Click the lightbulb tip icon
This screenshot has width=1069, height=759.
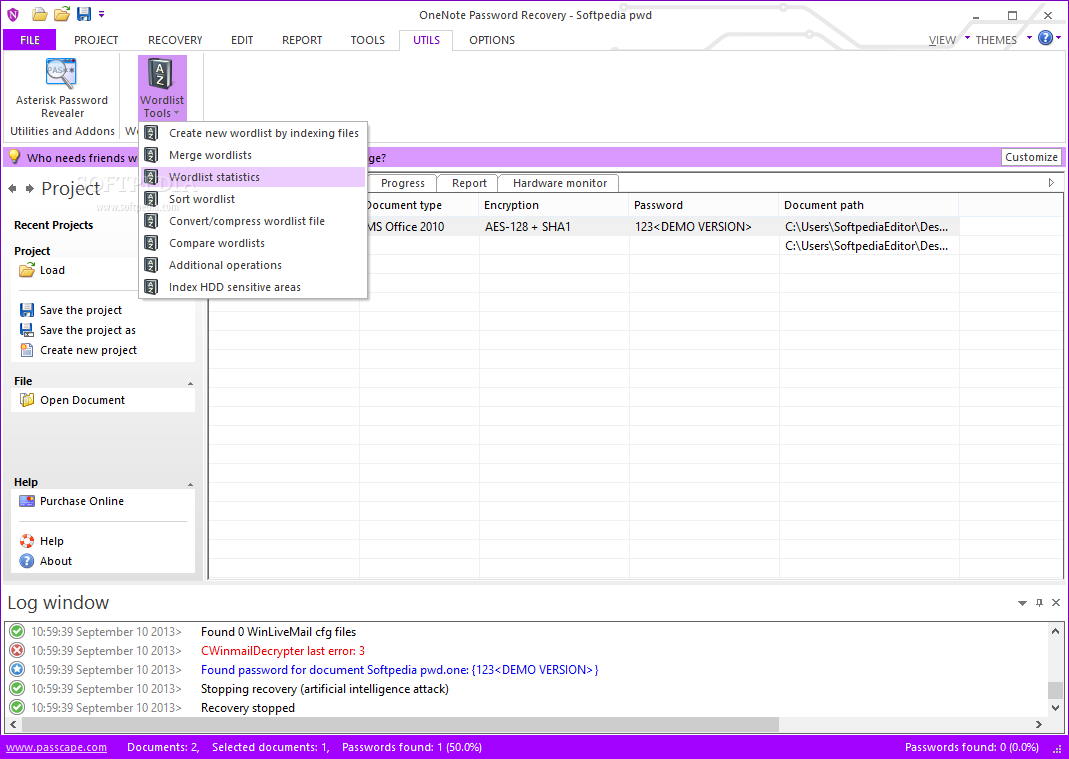[14, 157]
